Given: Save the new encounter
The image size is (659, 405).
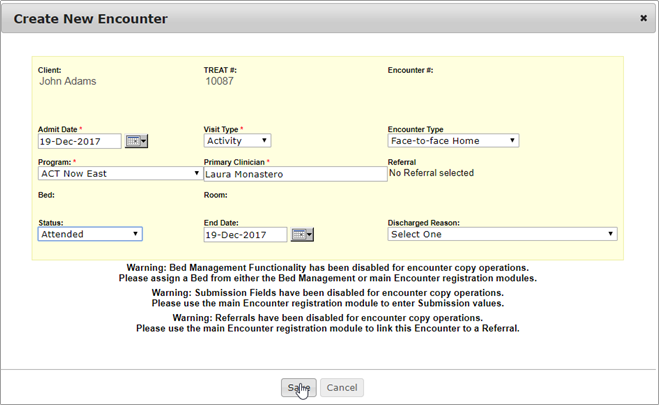Looking at the screenshot, I should point(298,387).
